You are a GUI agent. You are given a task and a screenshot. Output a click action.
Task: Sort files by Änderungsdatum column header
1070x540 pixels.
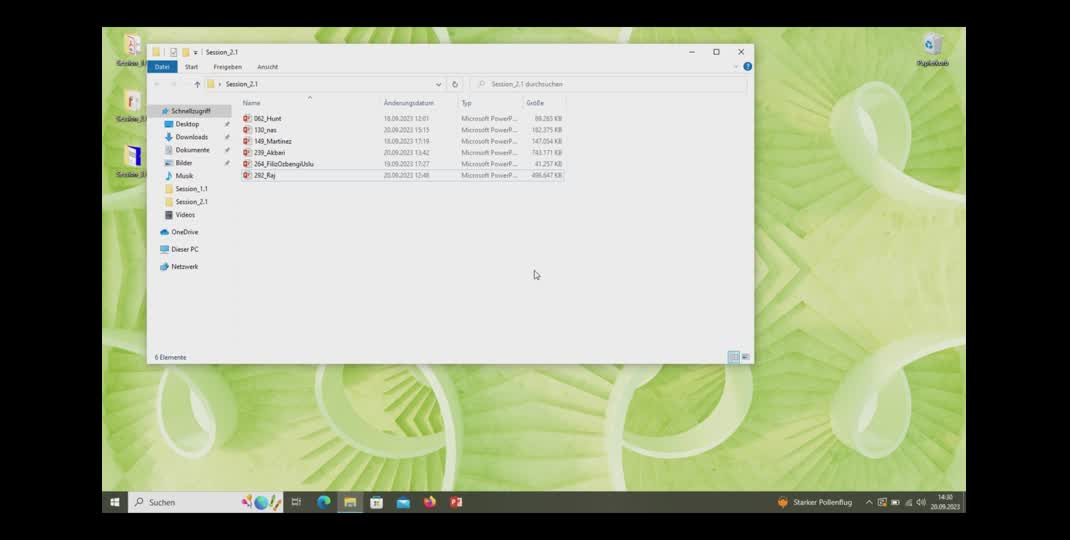tap(408, 103)
